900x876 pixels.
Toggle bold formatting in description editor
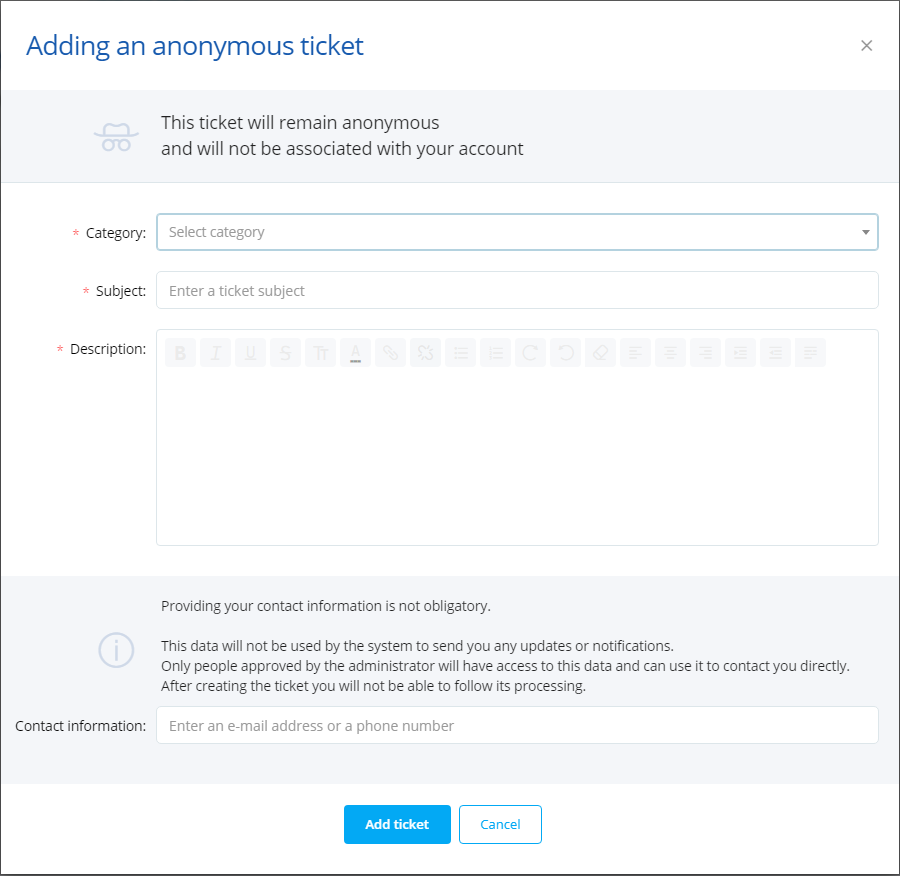(180, 352)
